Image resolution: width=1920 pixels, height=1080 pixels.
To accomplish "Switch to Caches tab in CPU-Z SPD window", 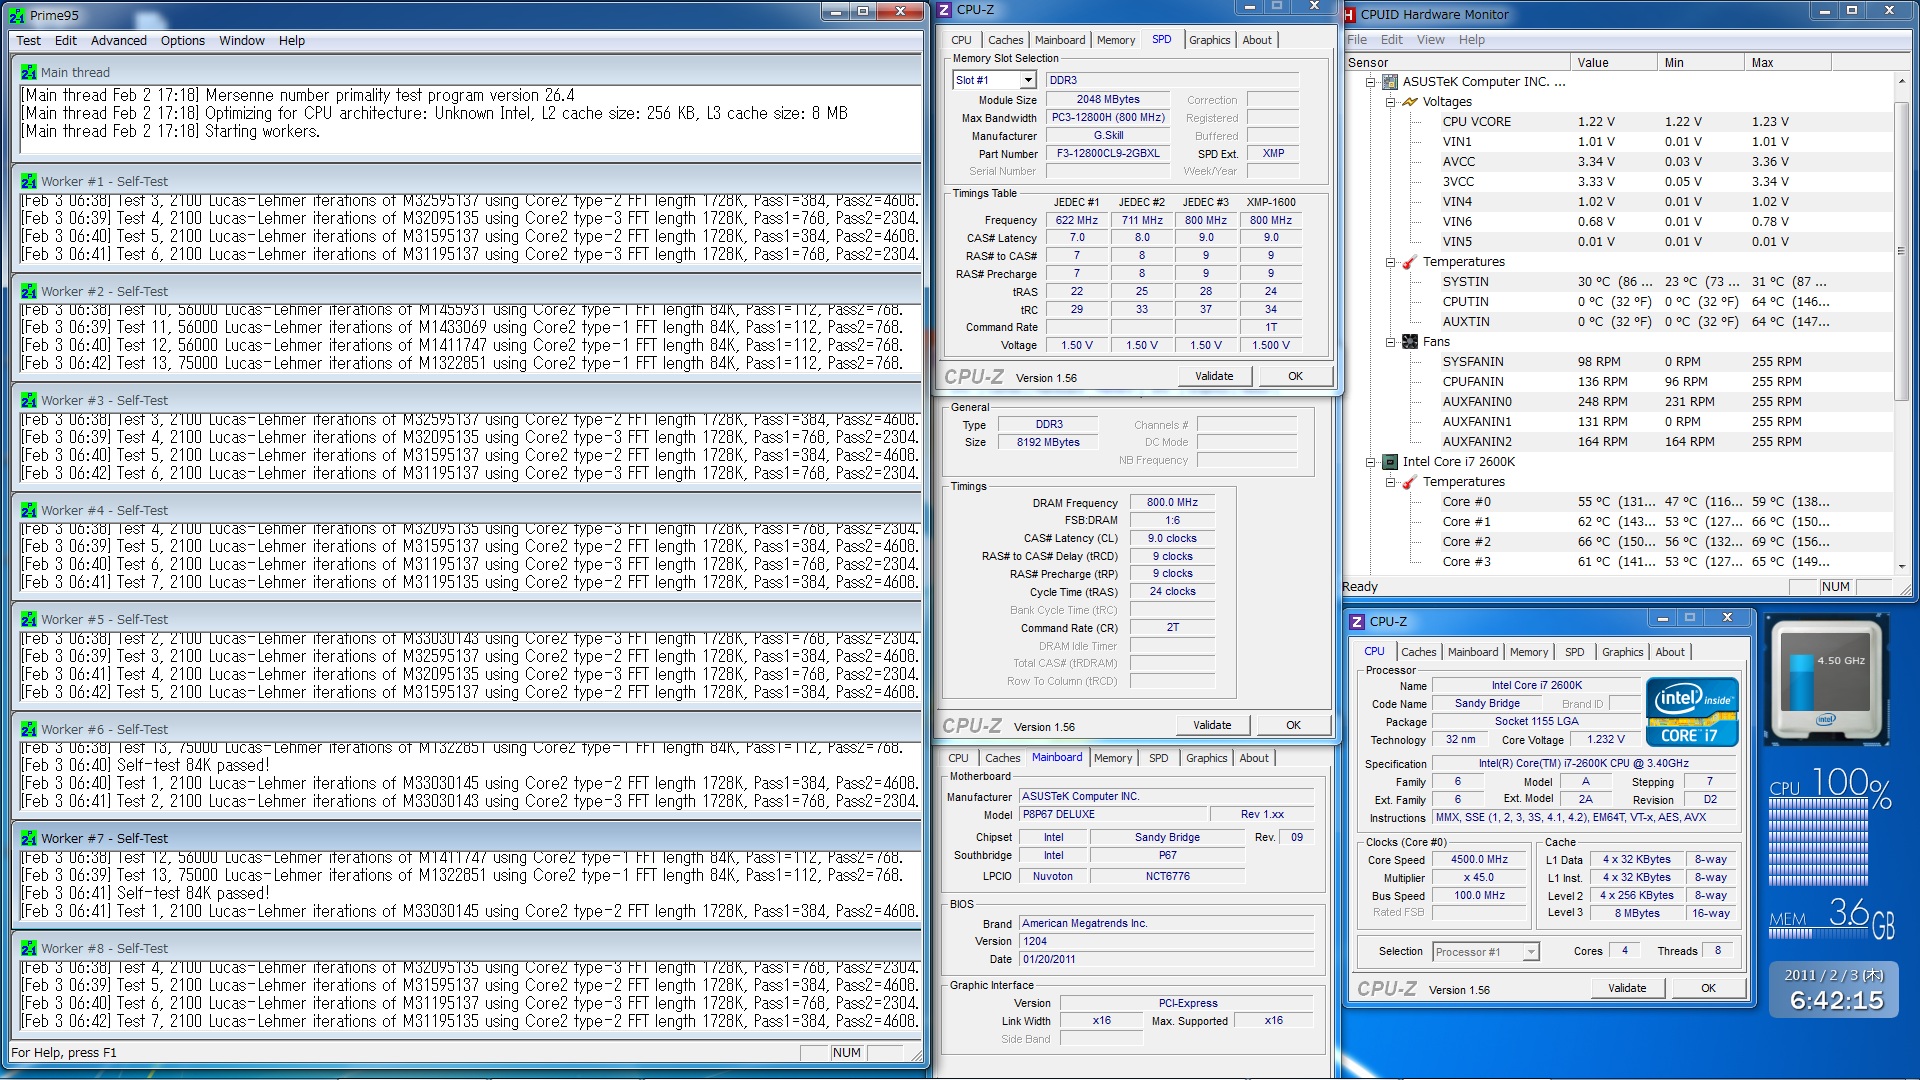I will (1005, 40).
